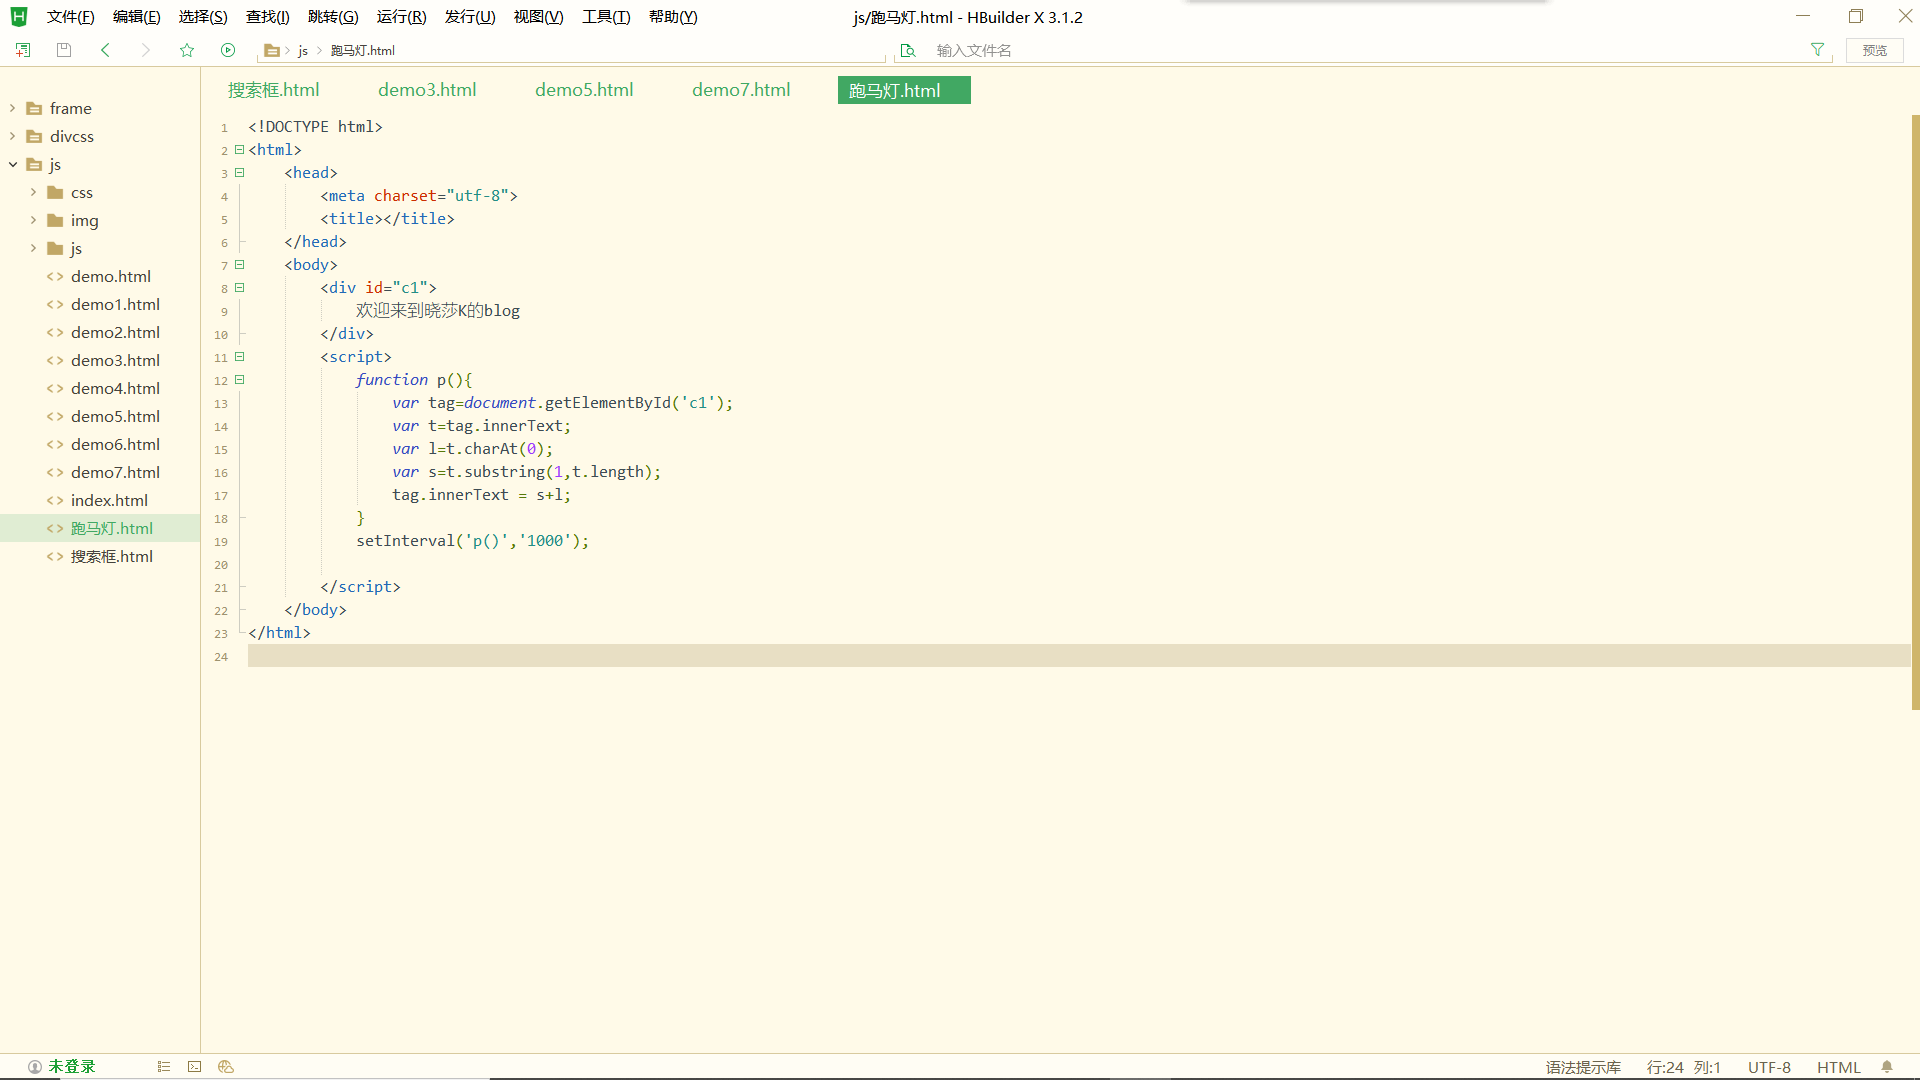
Task: Collapse the body tag fold on line 7
Action: (239, 265)
